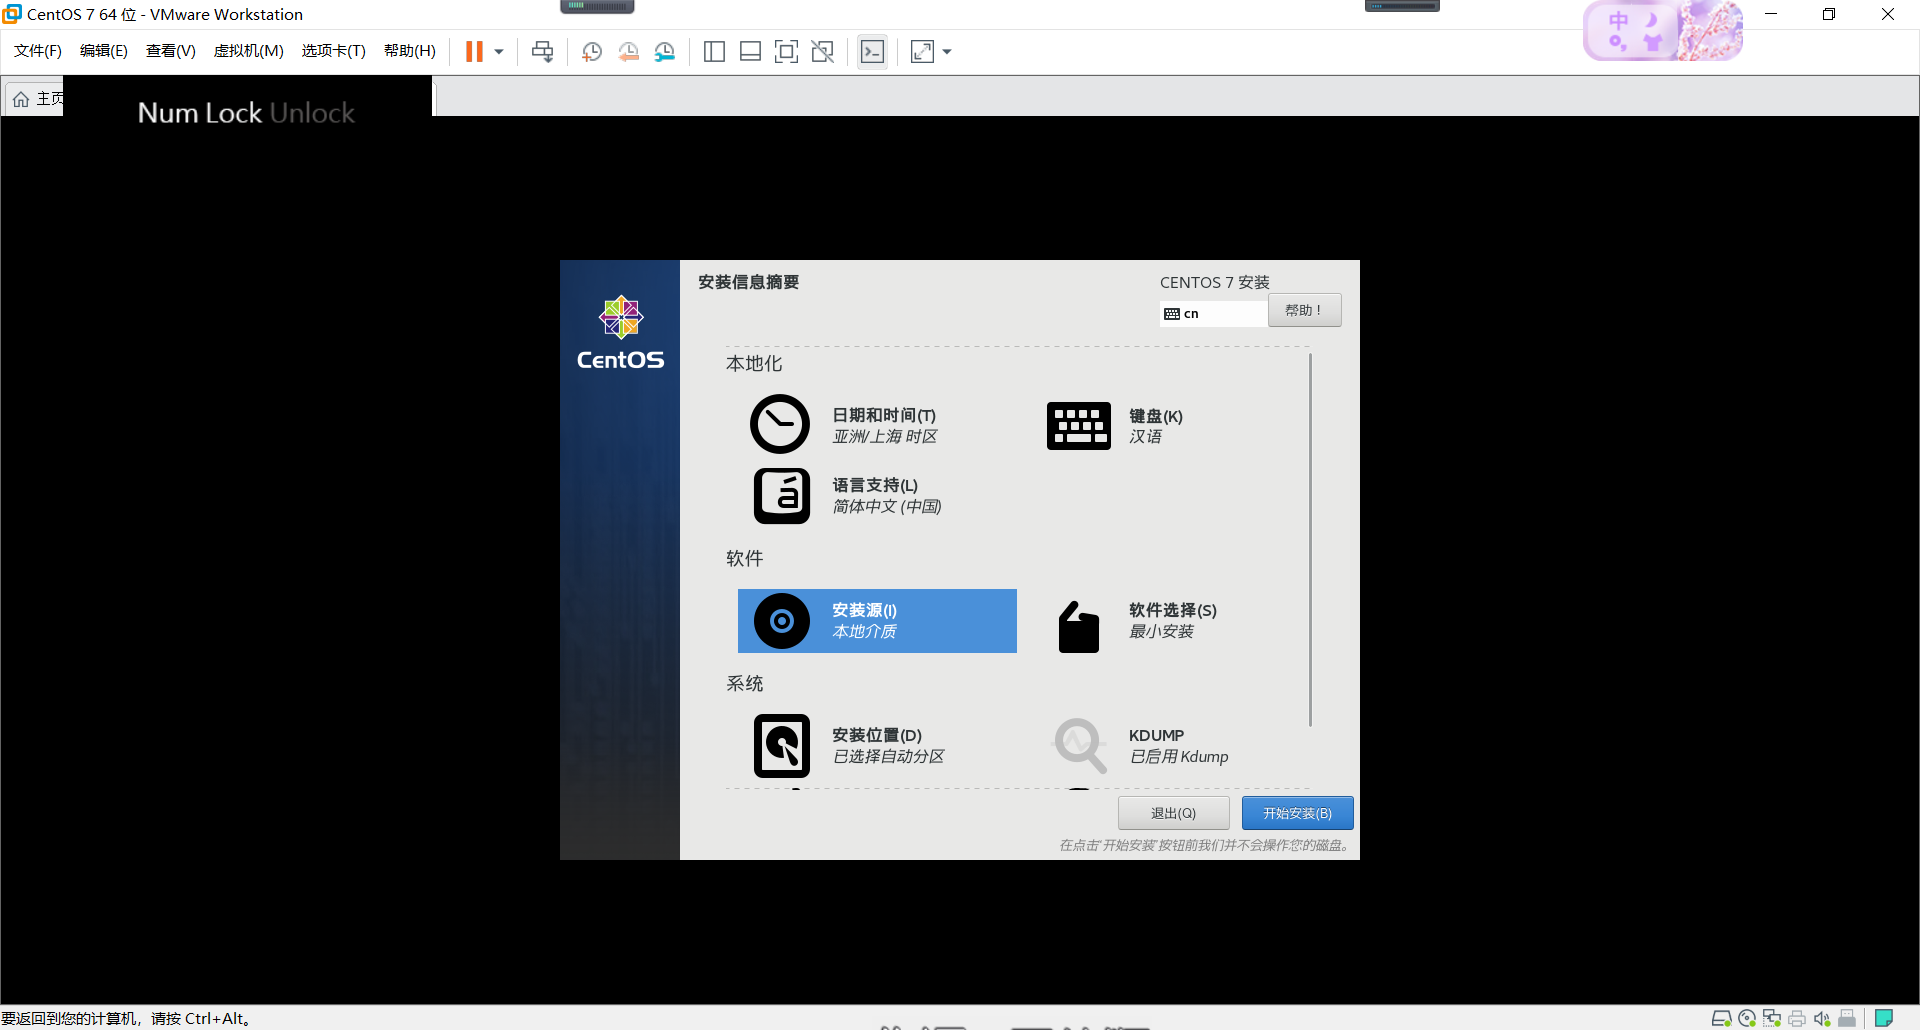Click CD/DVD device status icon
Image resolution: width=1920 pixels, height=1030 pixels.
coord(1747,1018)
